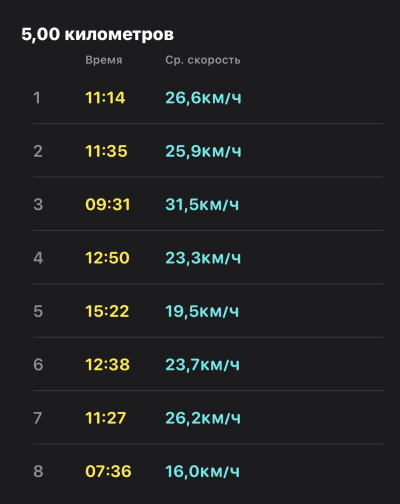Click the 16,0км/ч speed value
This screenshot has width=400, height=504.
[203, 471]
